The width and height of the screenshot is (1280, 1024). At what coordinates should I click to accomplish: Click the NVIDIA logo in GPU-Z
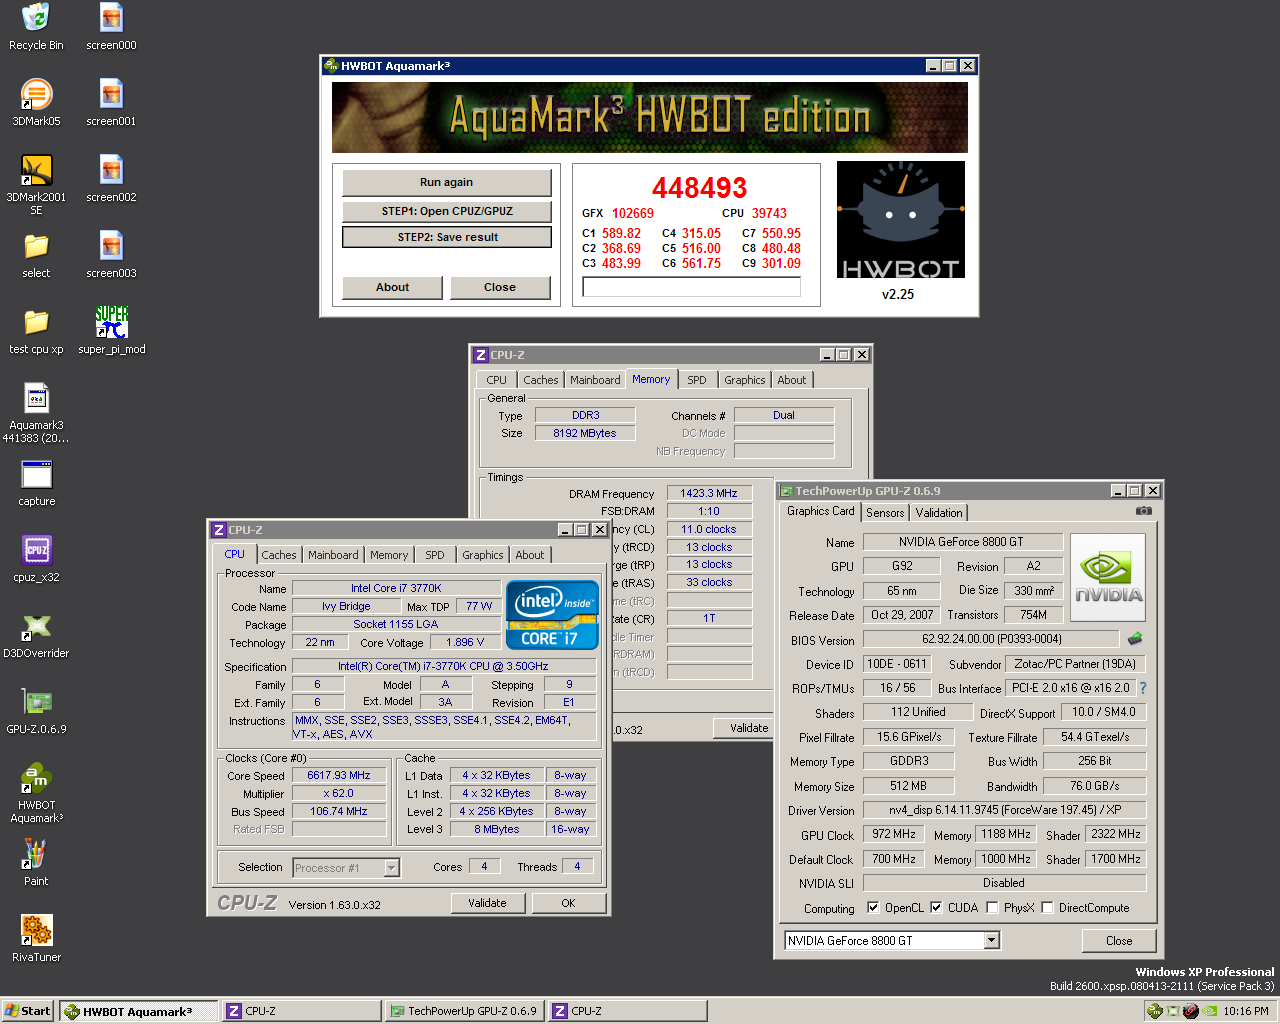[x=1108, y=579]
